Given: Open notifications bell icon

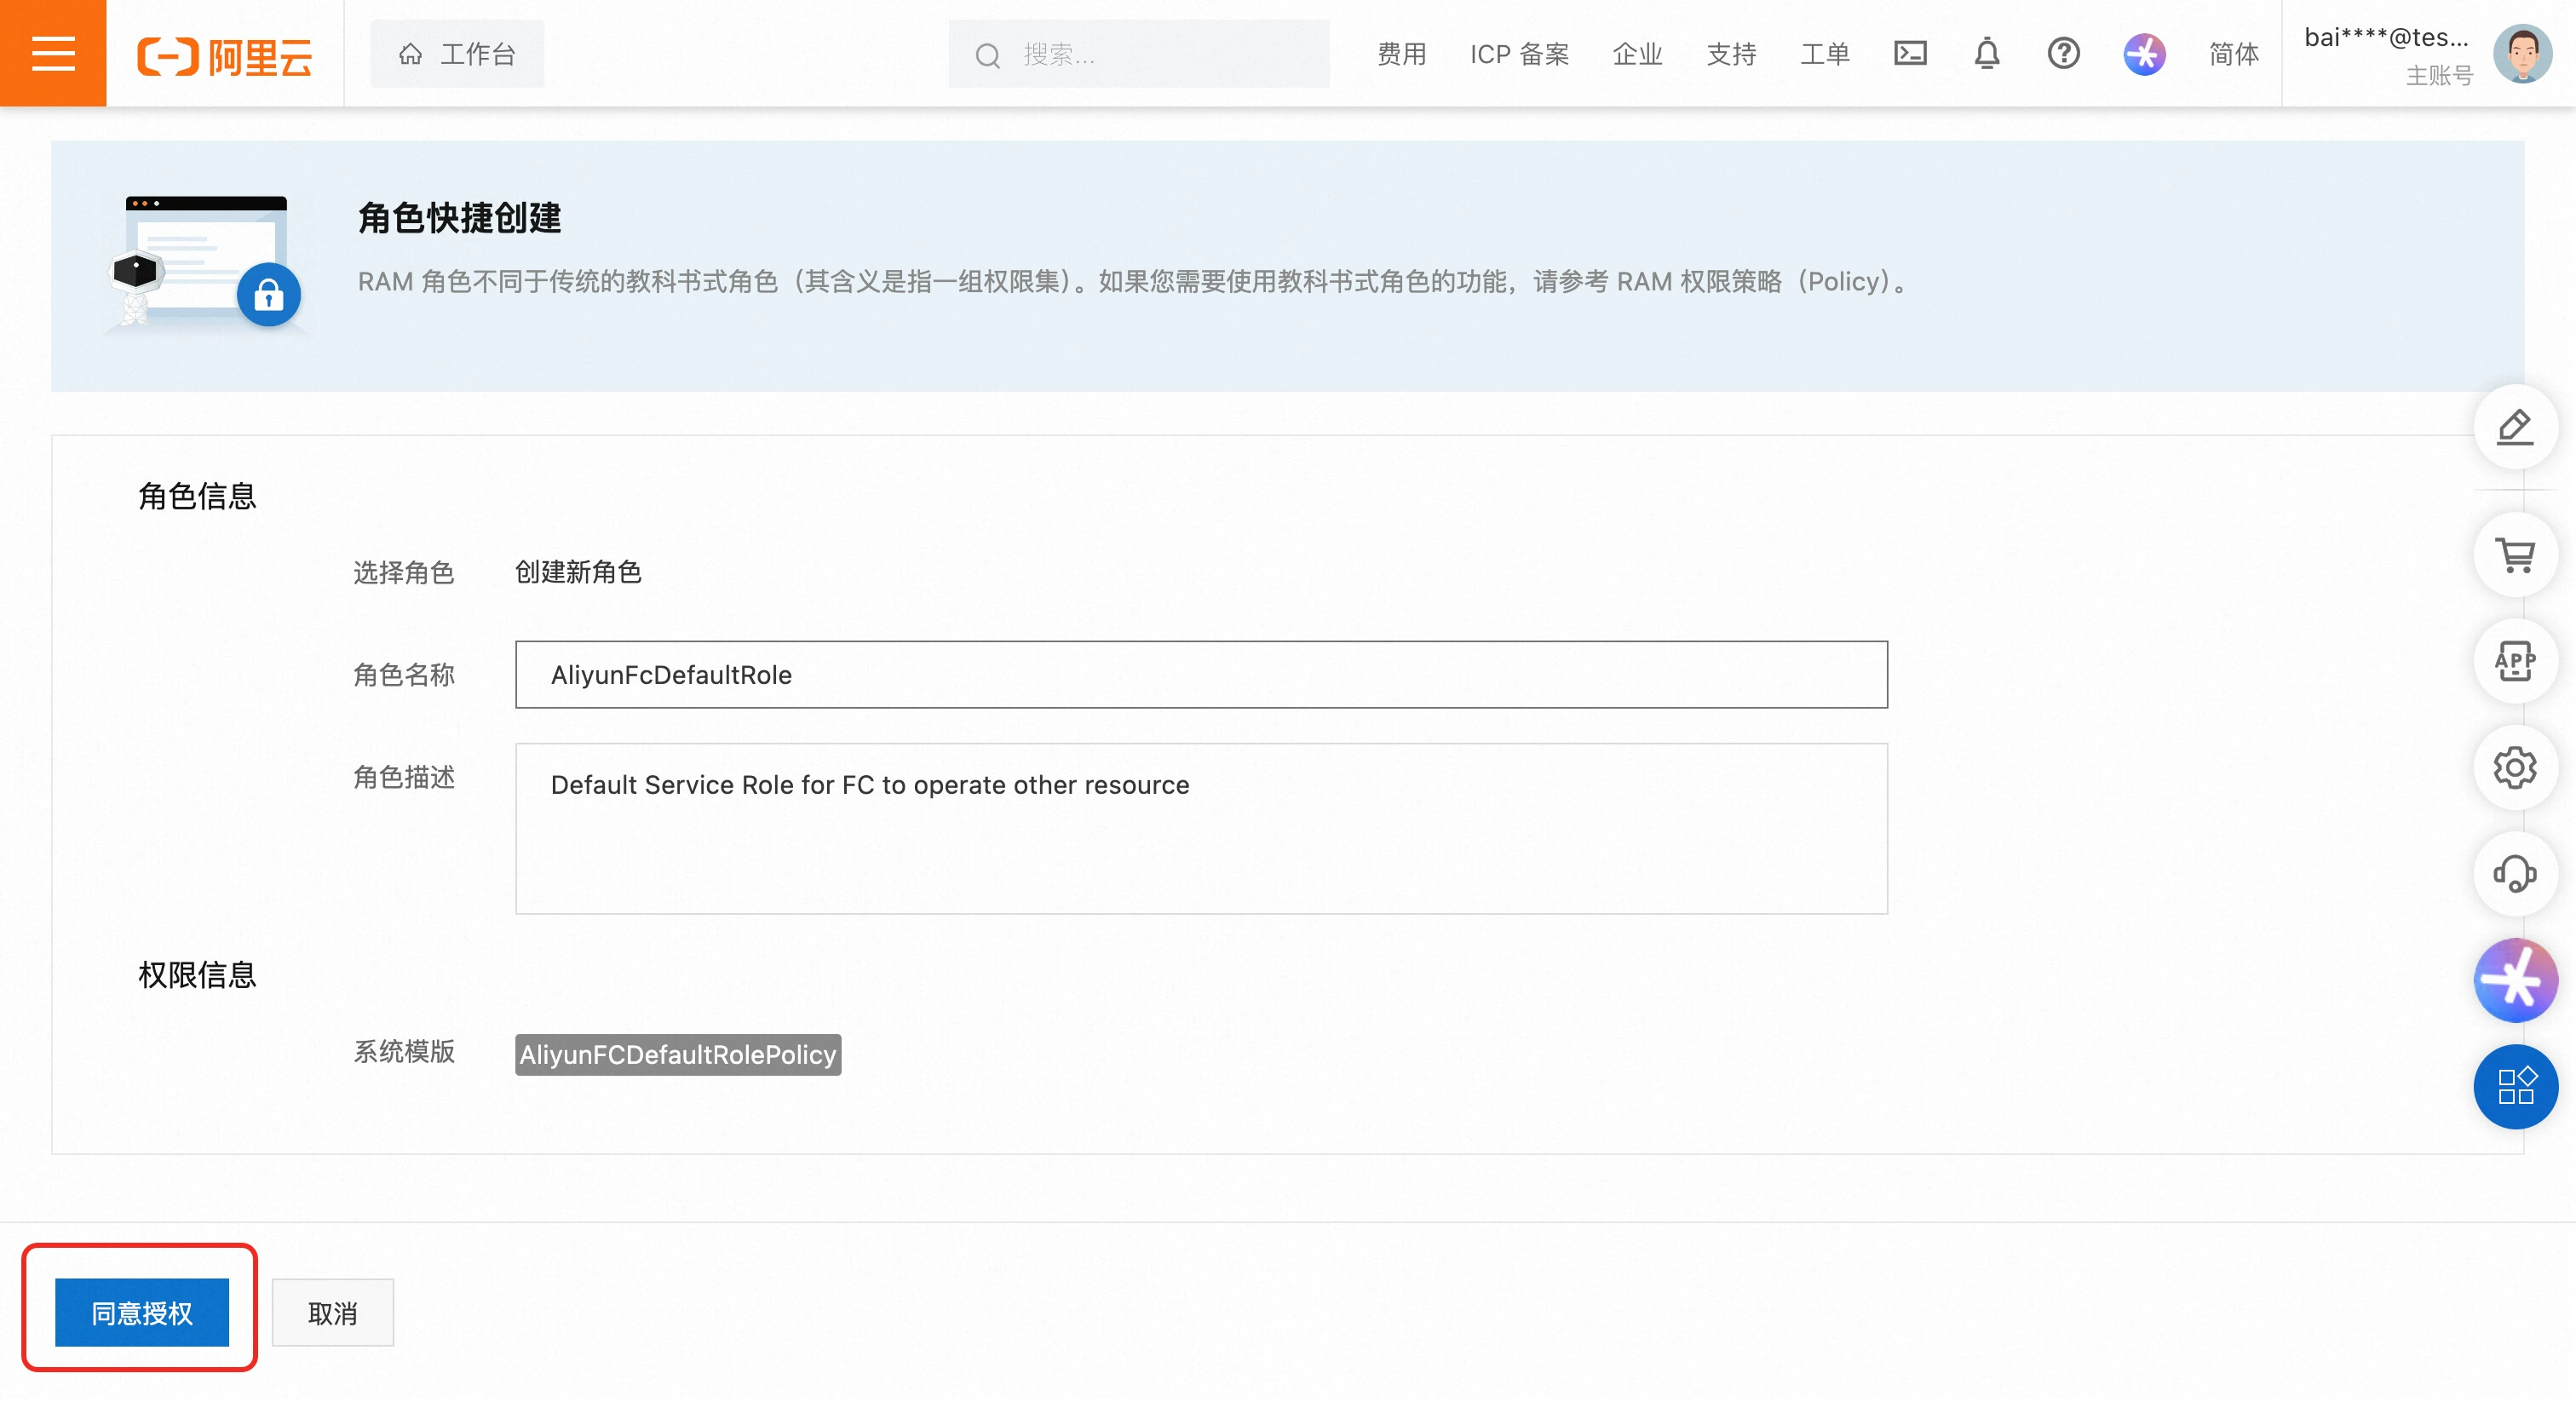Looking at the screenshot, I should [x=1987, y=53].
